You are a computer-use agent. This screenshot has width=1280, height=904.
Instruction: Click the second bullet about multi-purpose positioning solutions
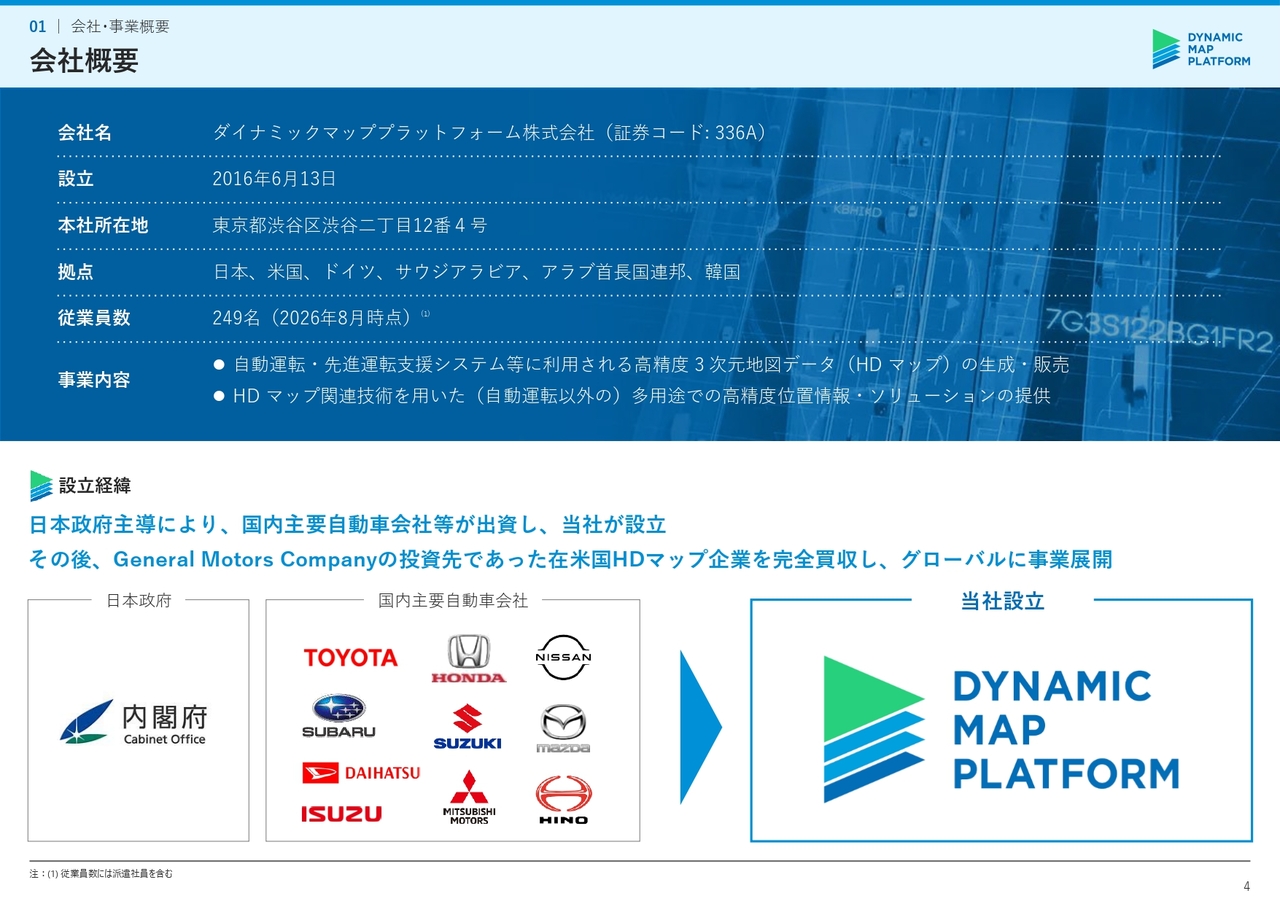(x=632, y=396)
